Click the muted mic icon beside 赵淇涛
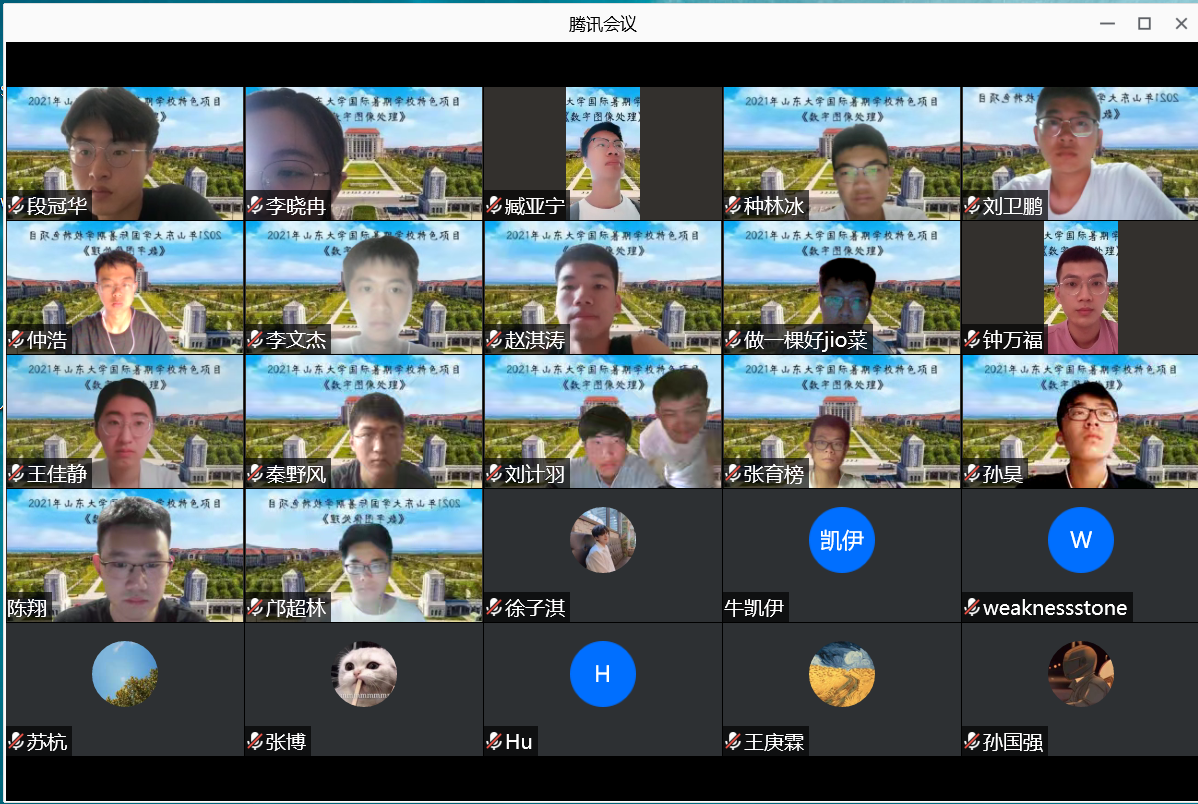The image size is (1198, 804). tap(494, 340)
